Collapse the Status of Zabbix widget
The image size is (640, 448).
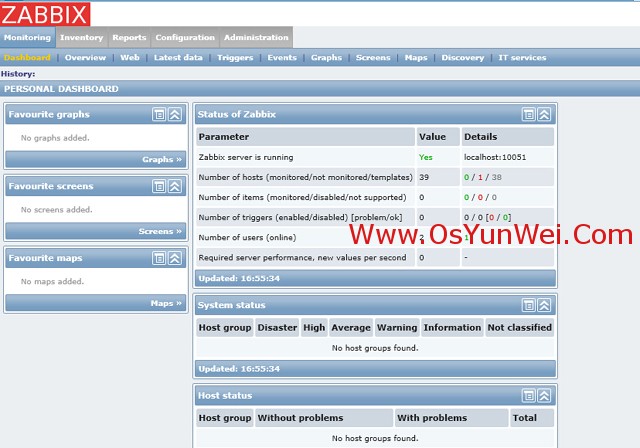click(x=545, y=115)
